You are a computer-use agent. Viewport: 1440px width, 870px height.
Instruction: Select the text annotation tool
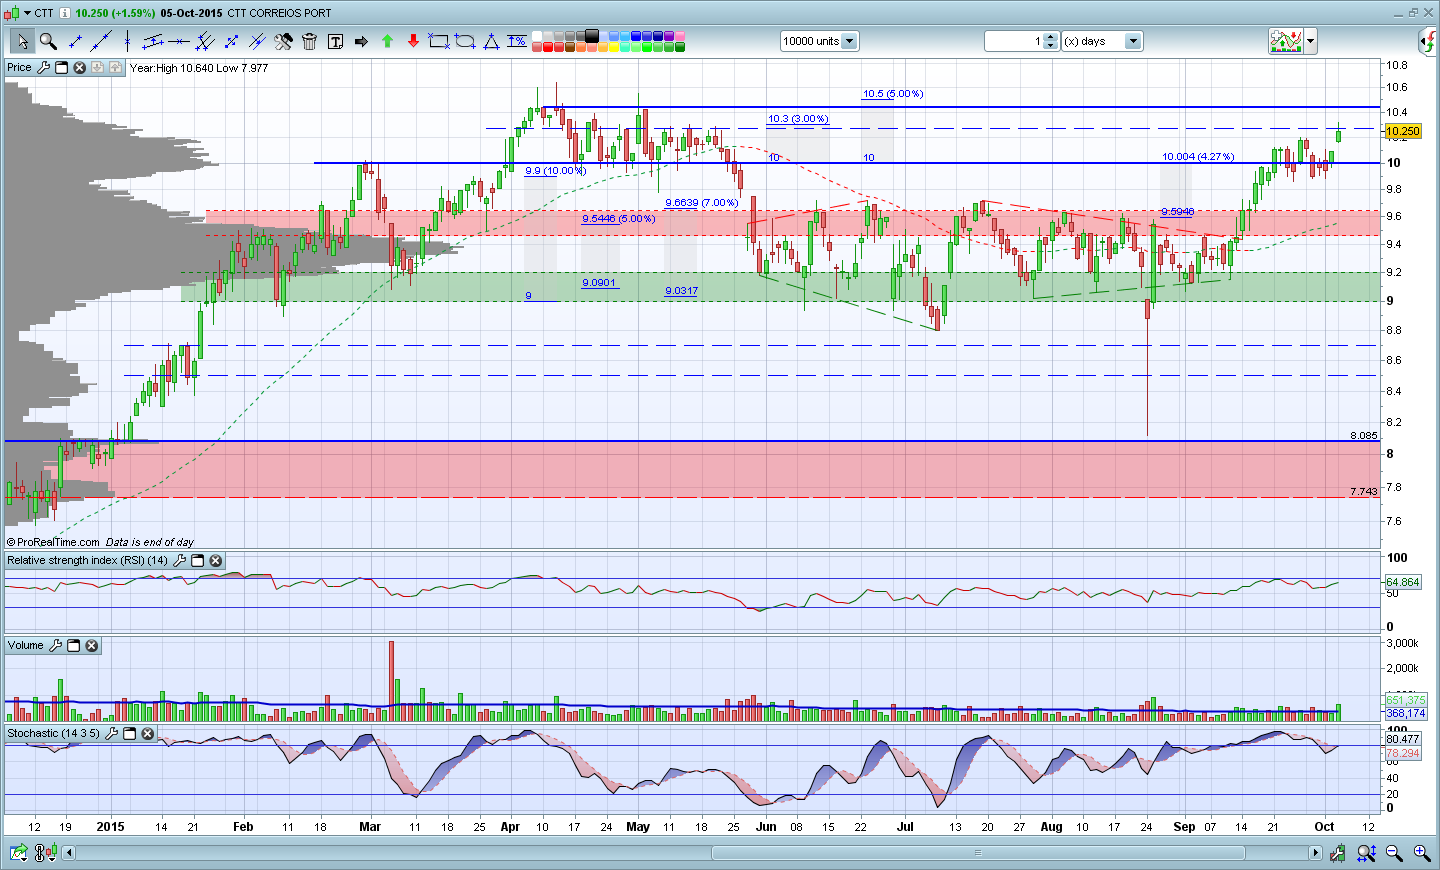pos(335,41)
